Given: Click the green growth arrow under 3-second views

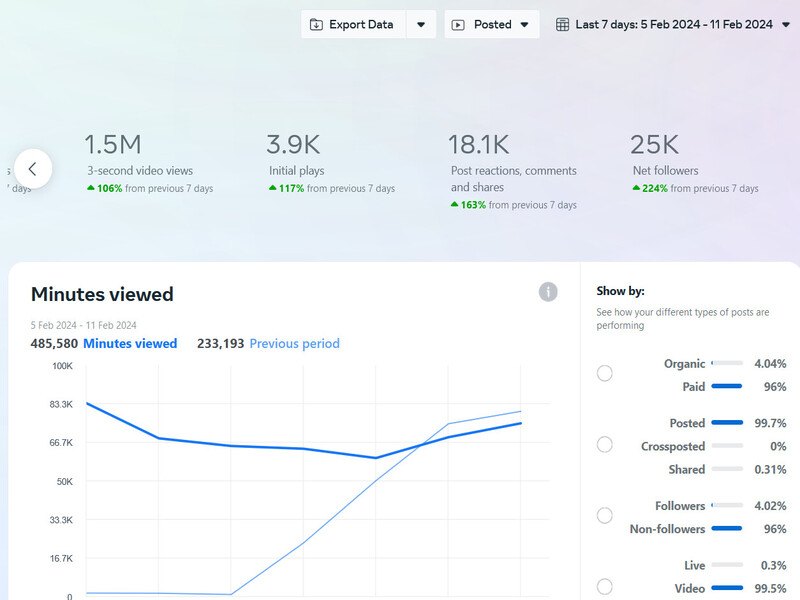Looking at the screenshot, I should (89, 187).
